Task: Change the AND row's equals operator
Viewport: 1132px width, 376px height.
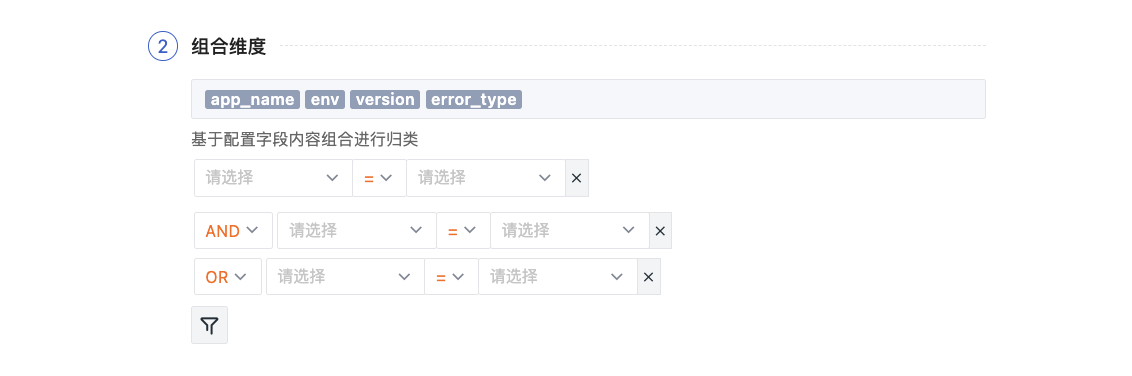Action: pyautogui.click(x=463, y=231)
